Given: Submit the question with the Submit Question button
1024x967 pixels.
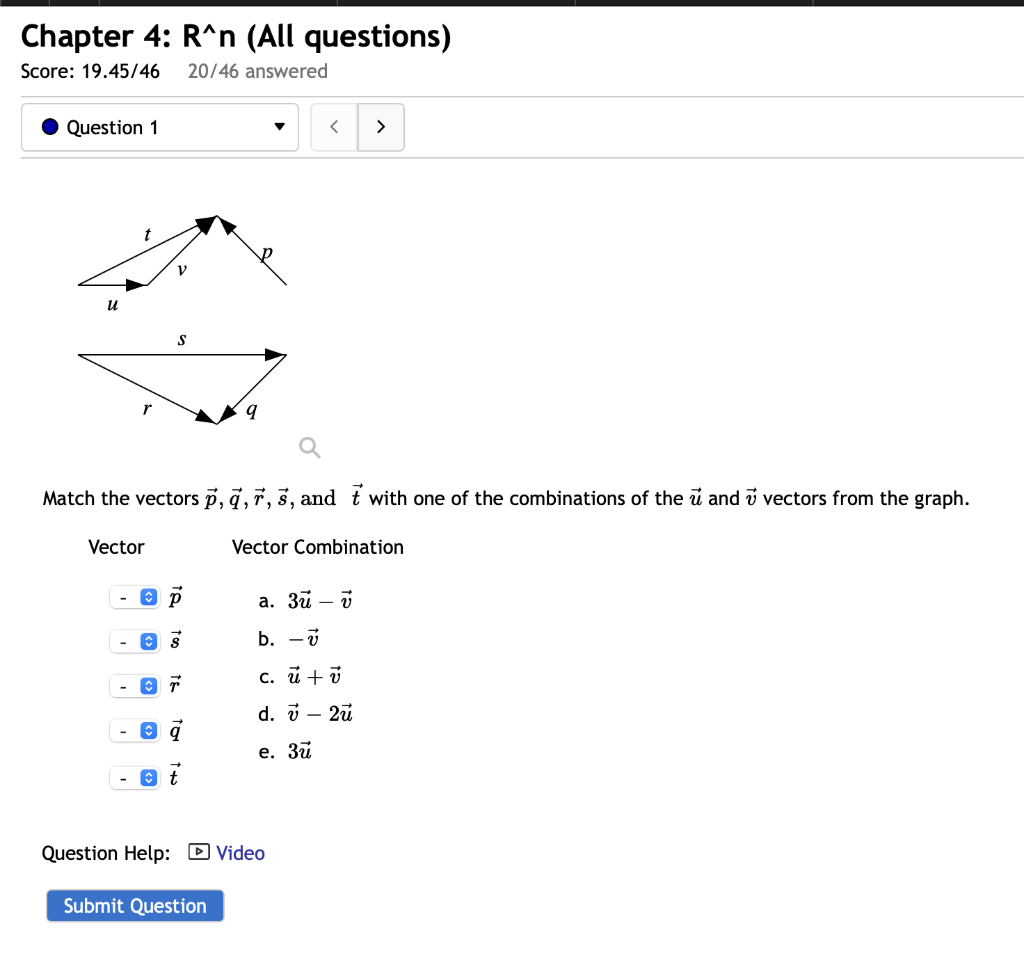Looking at the screenshot, I should pyautogui.click(x=134, y=905).
